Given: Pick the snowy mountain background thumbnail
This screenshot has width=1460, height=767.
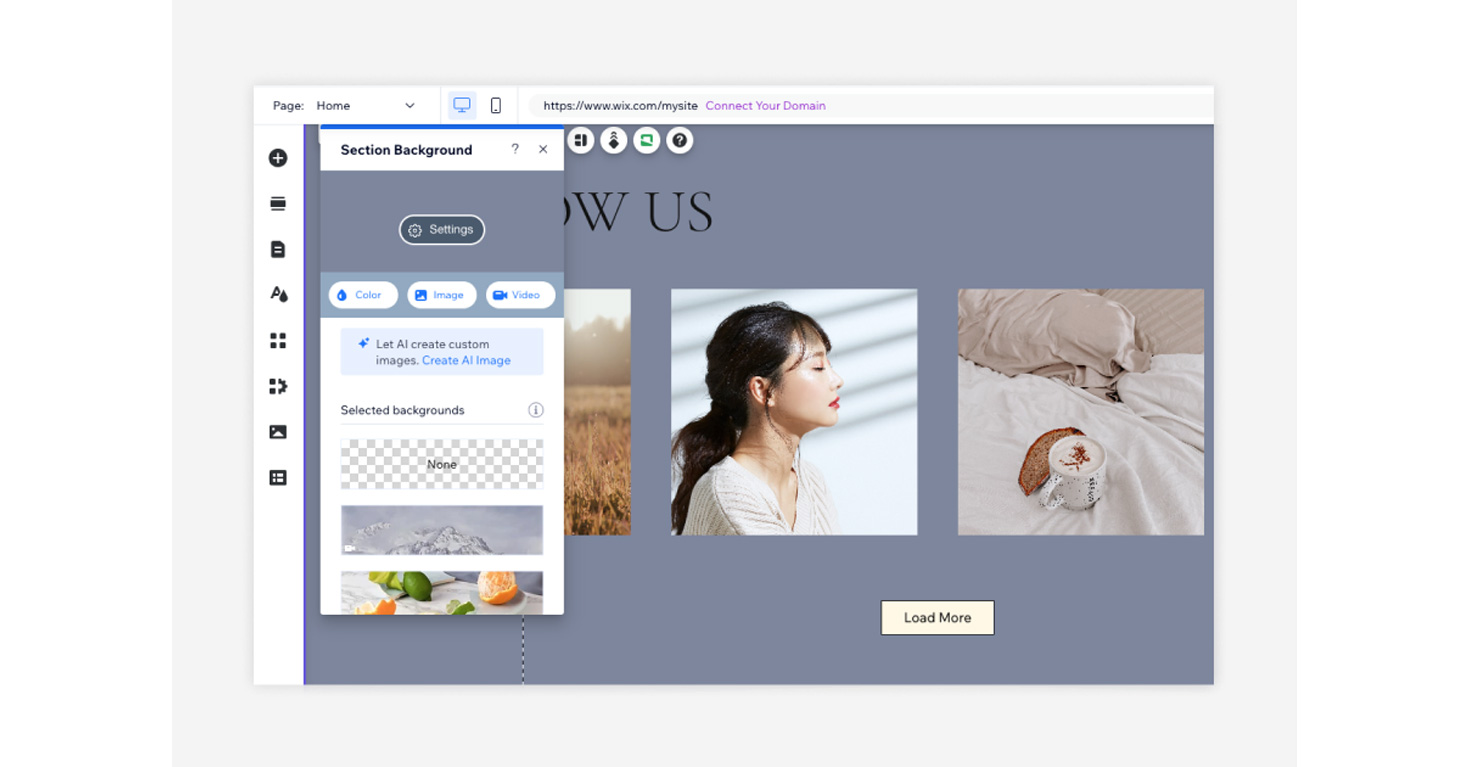Looking at the screenshot, I should [x=442, y=530].
